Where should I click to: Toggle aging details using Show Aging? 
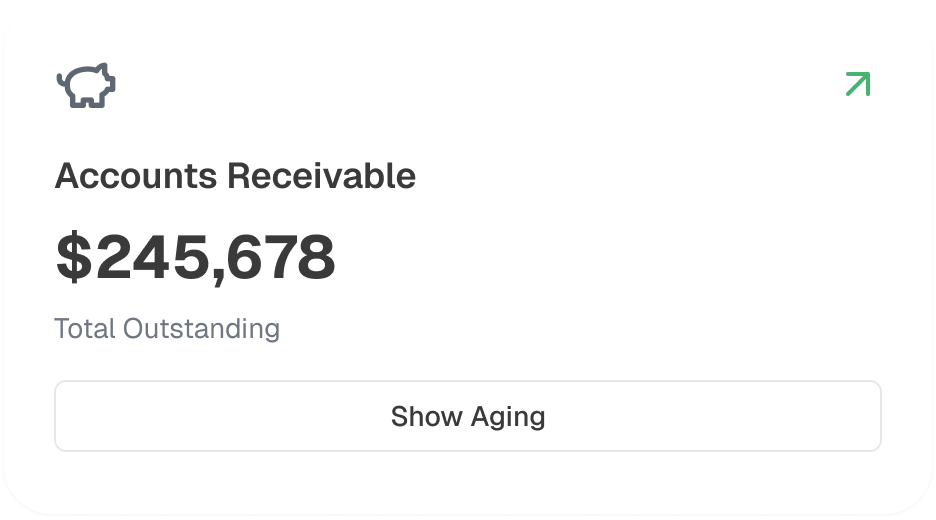point(468,416)
